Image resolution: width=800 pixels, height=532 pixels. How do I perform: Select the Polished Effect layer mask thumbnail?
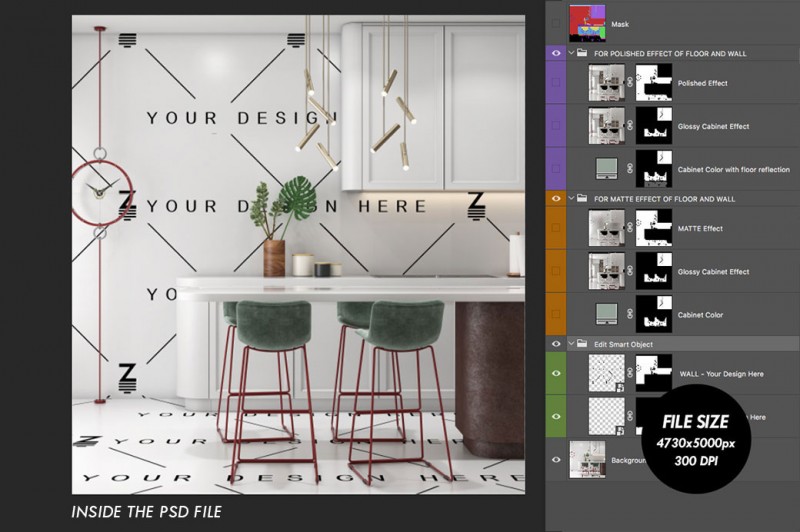[x=654, y=83]
